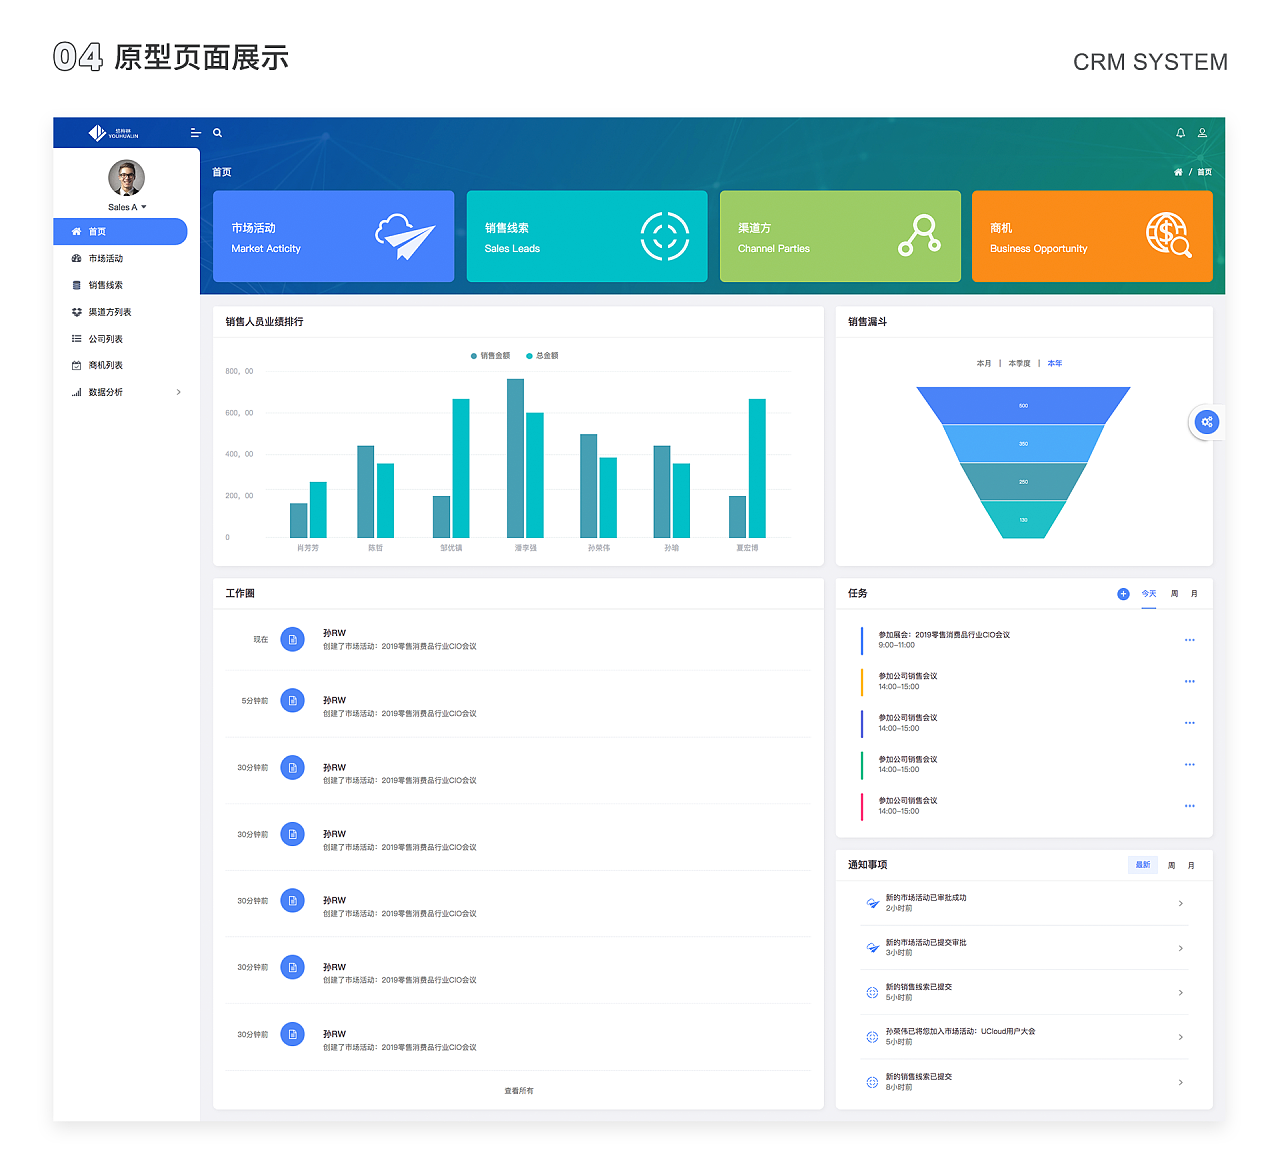Click the funnel 130 bottom segment
This screenshot has width=1280, height=1160.
tap(1023, 520)
